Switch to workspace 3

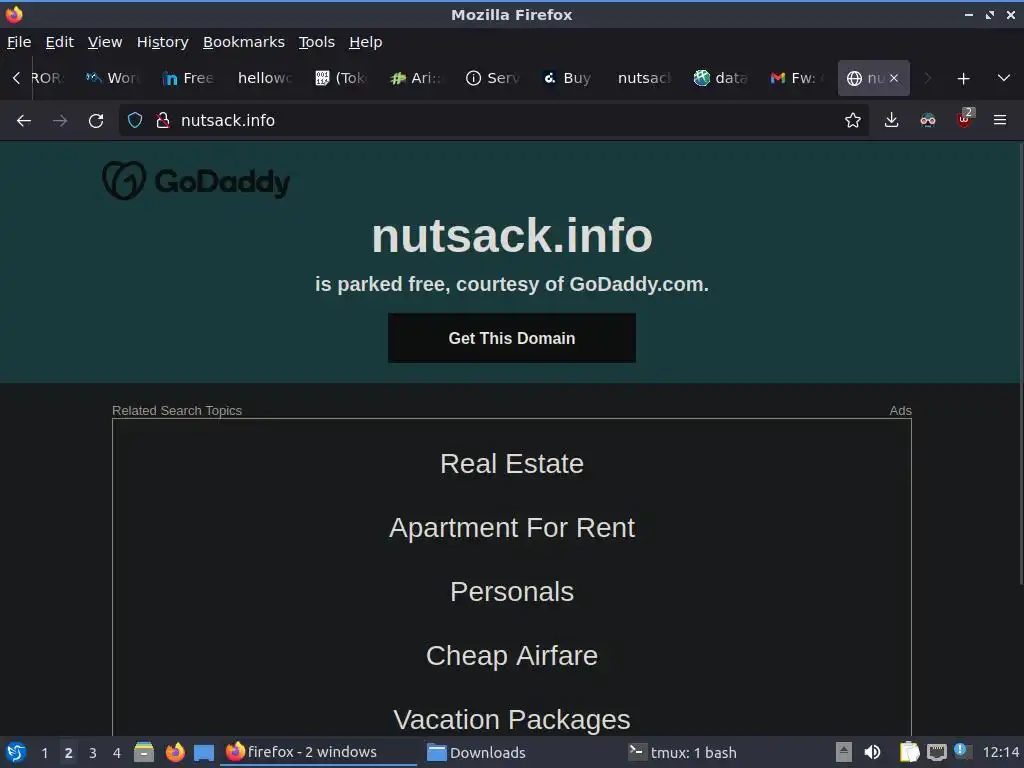pos(93,753)
